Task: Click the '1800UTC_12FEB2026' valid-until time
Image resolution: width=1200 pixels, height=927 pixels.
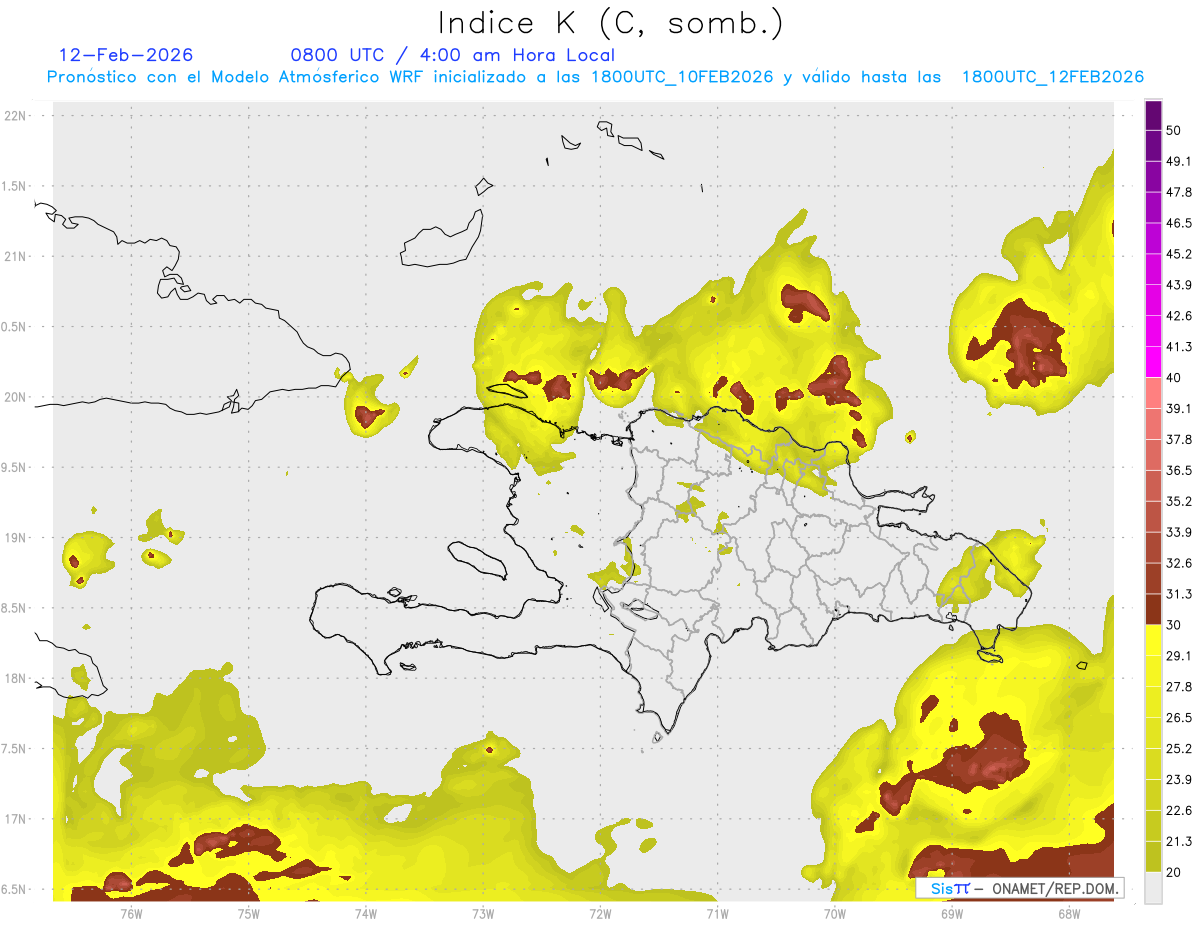Action: point(1052,77)
